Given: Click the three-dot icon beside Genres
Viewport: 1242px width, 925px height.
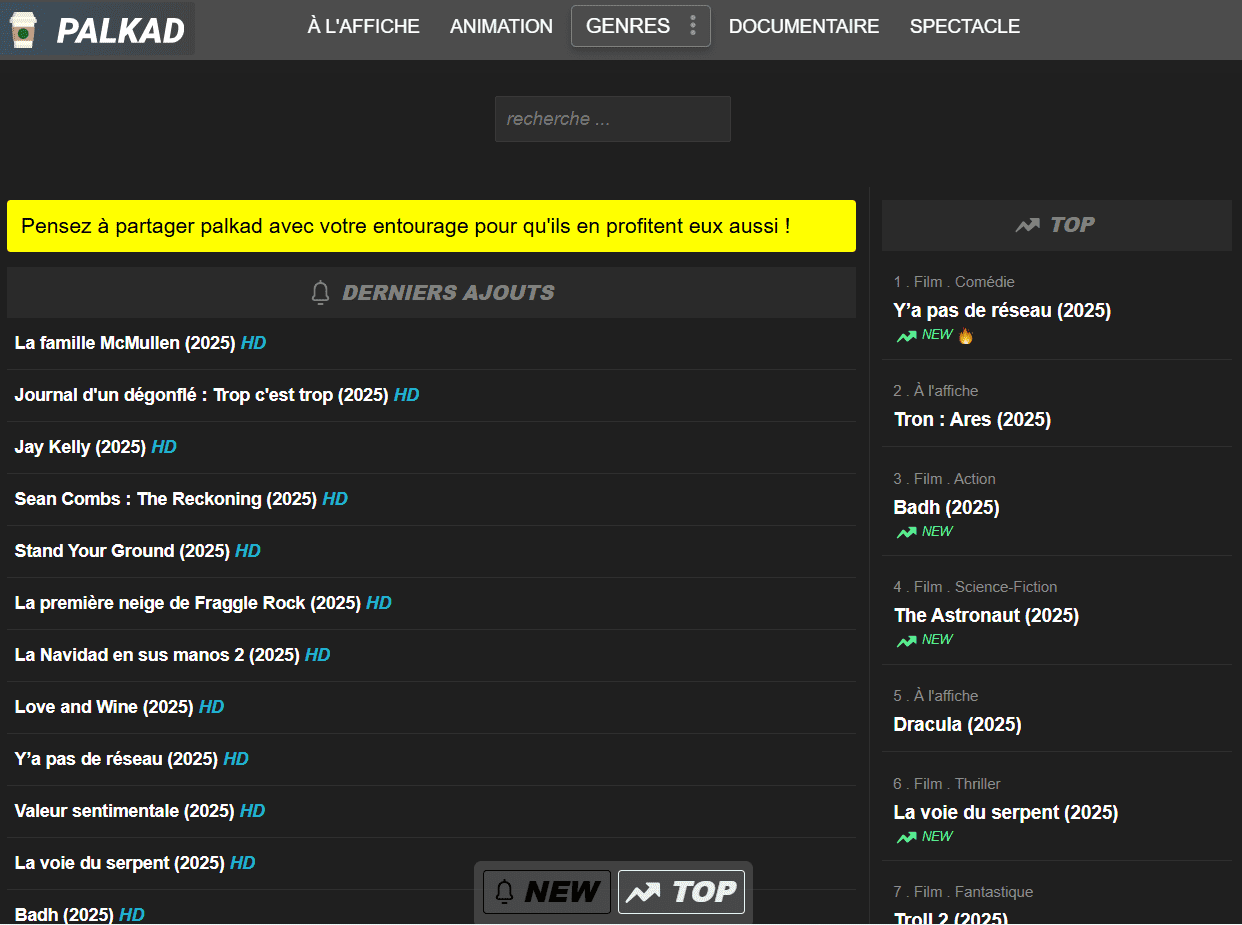Looking at the screenshot, I should [693, 26].
